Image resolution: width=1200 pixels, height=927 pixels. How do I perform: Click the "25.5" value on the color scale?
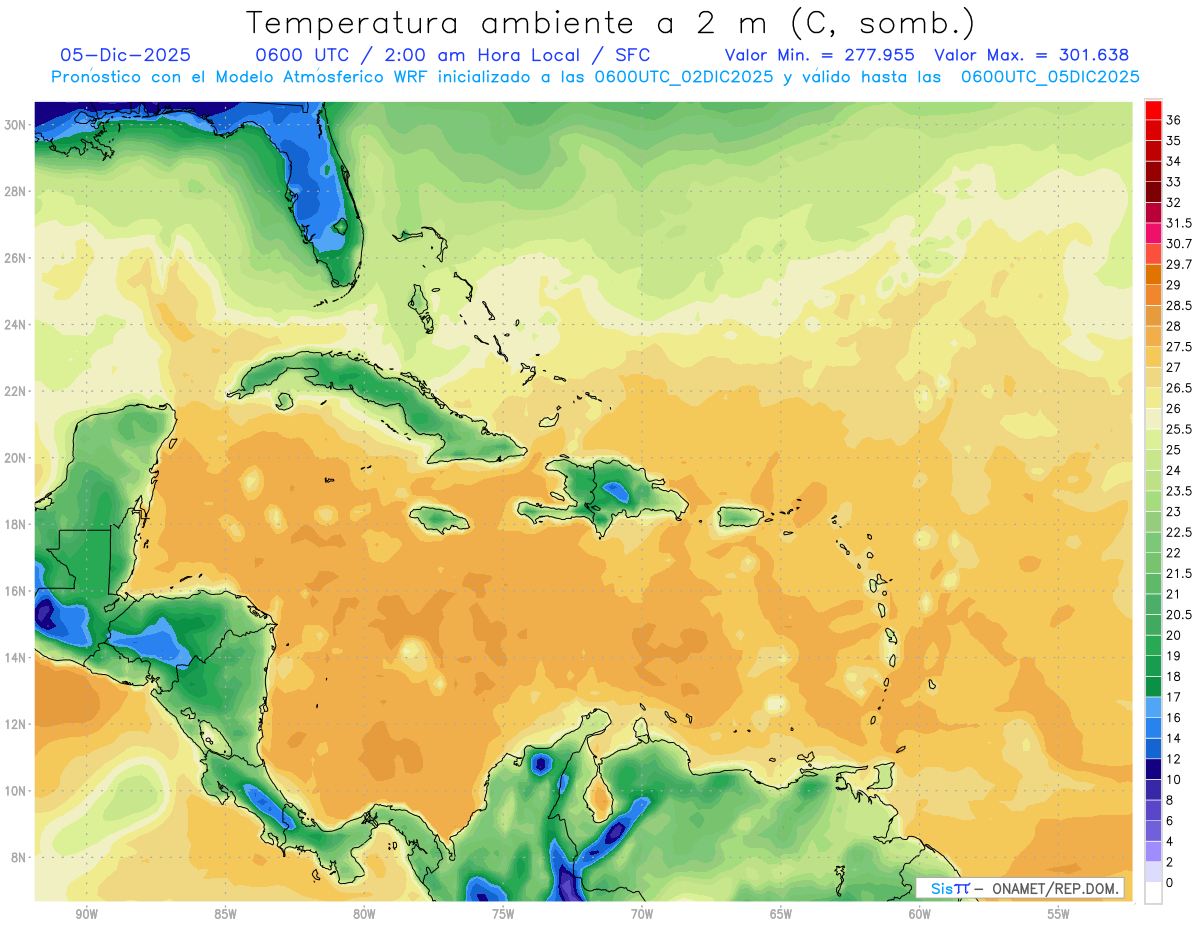coord(1179,429)
